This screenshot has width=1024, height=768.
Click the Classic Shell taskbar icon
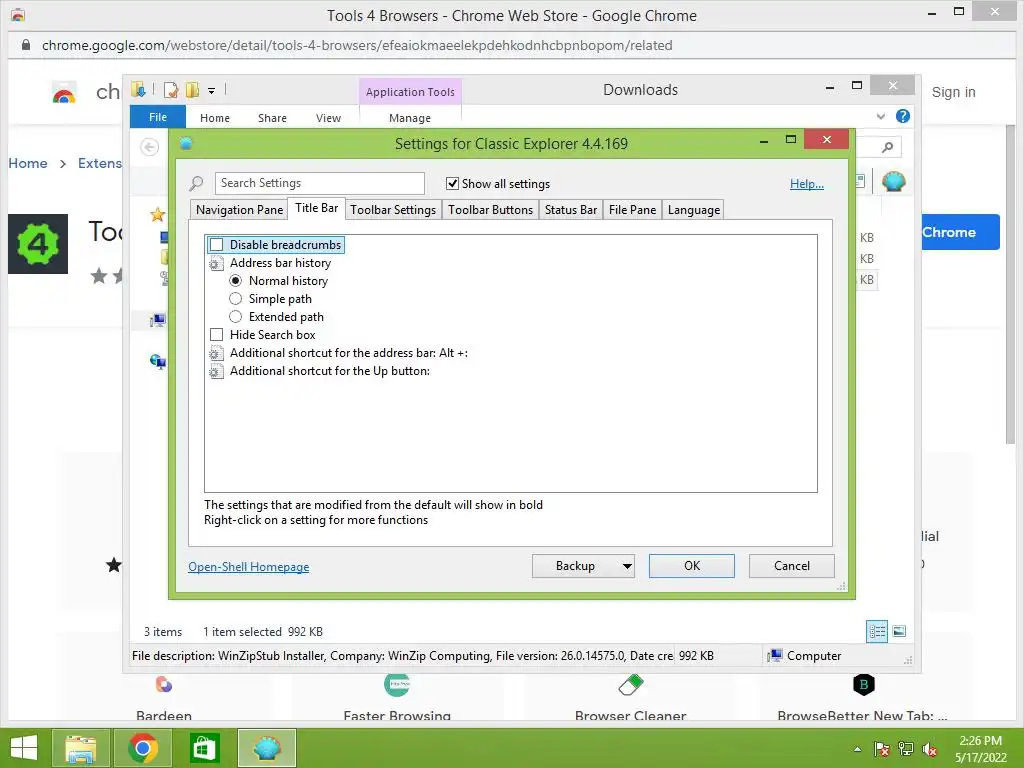[x=266, y=748]
